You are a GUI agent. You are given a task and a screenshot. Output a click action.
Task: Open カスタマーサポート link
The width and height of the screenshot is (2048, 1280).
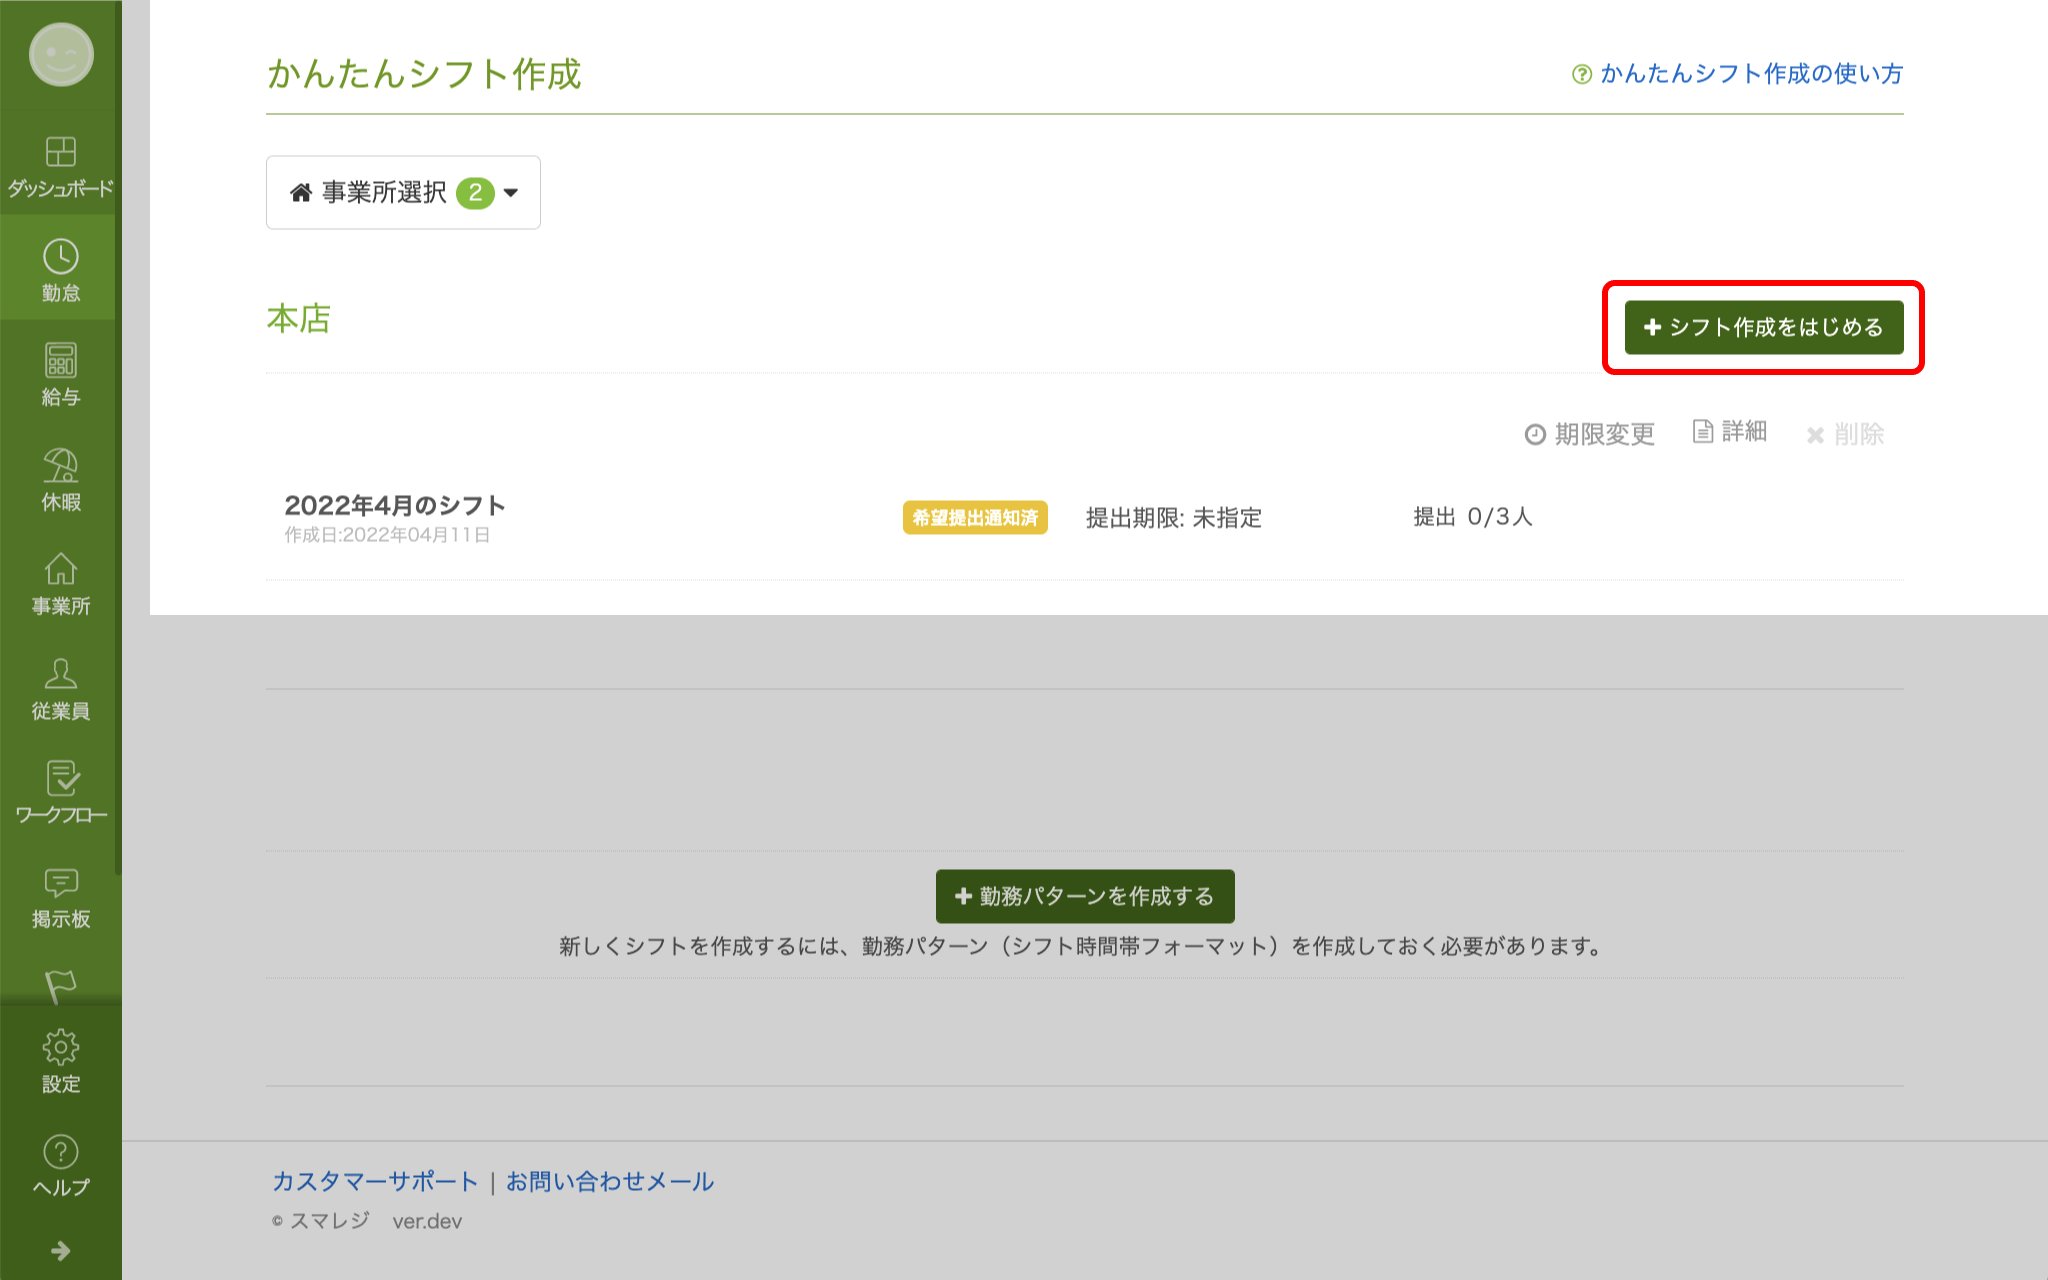coord(375,1181)
